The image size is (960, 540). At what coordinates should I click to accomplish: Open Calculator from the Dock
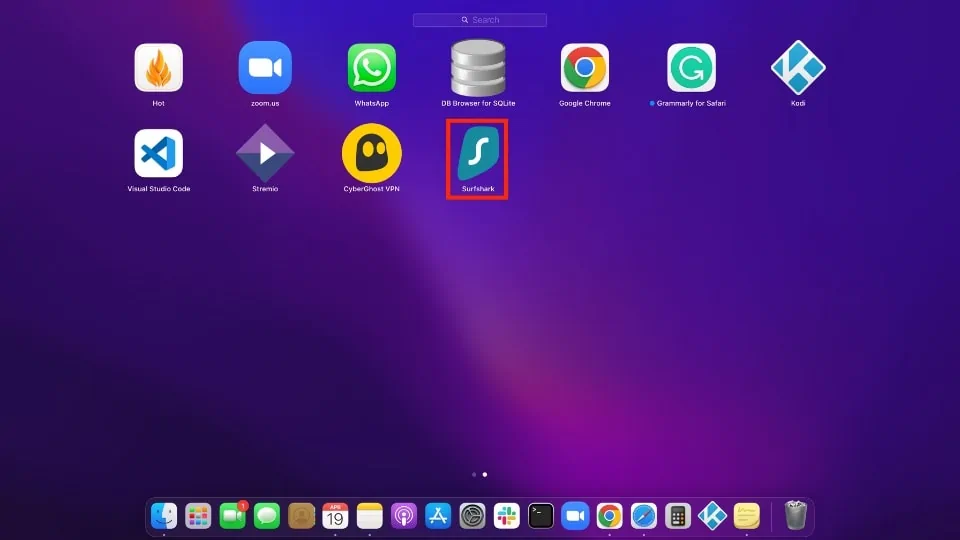(678, 516)
